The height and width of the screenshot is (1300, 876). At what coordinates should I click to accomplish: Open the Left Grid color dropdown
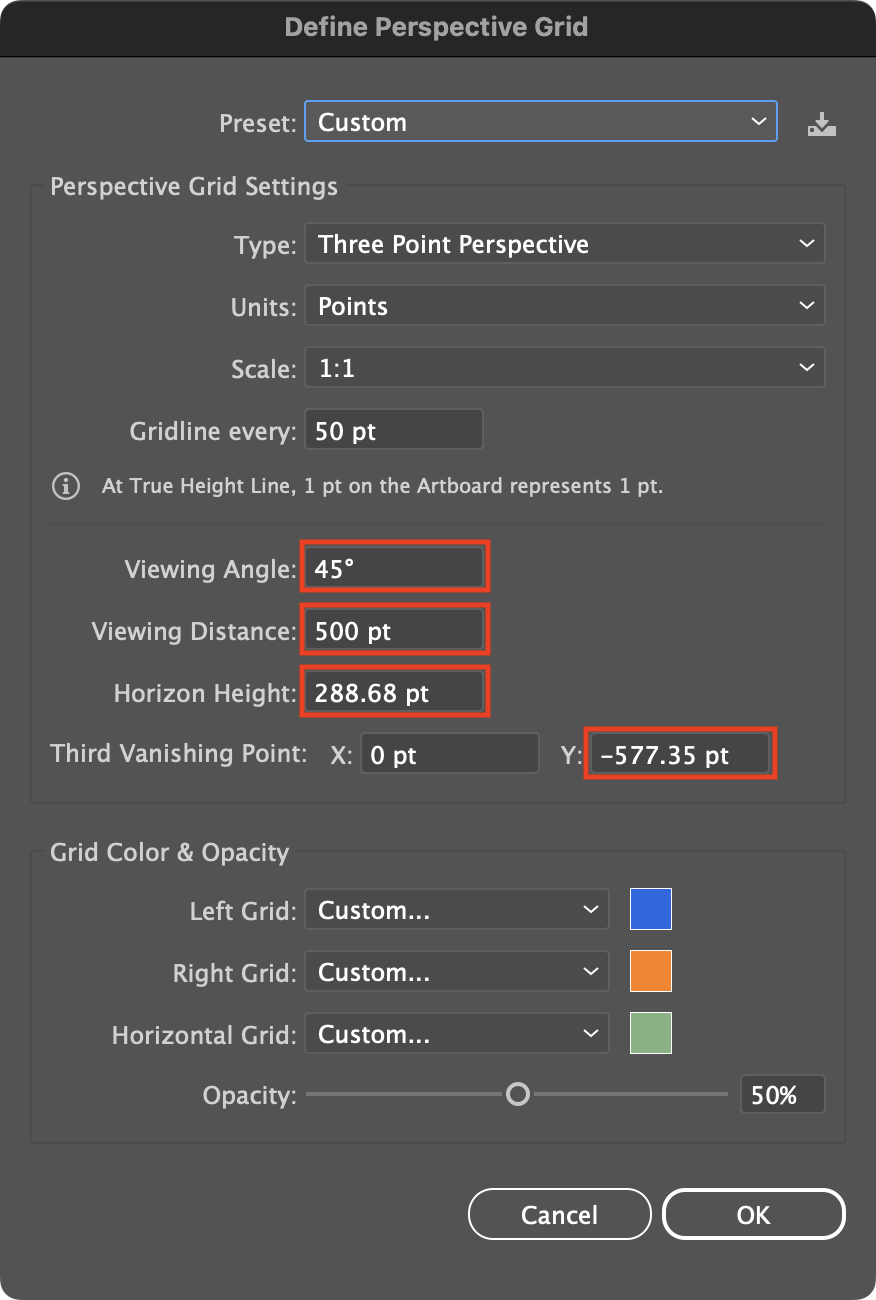click(x=456, y=909)
